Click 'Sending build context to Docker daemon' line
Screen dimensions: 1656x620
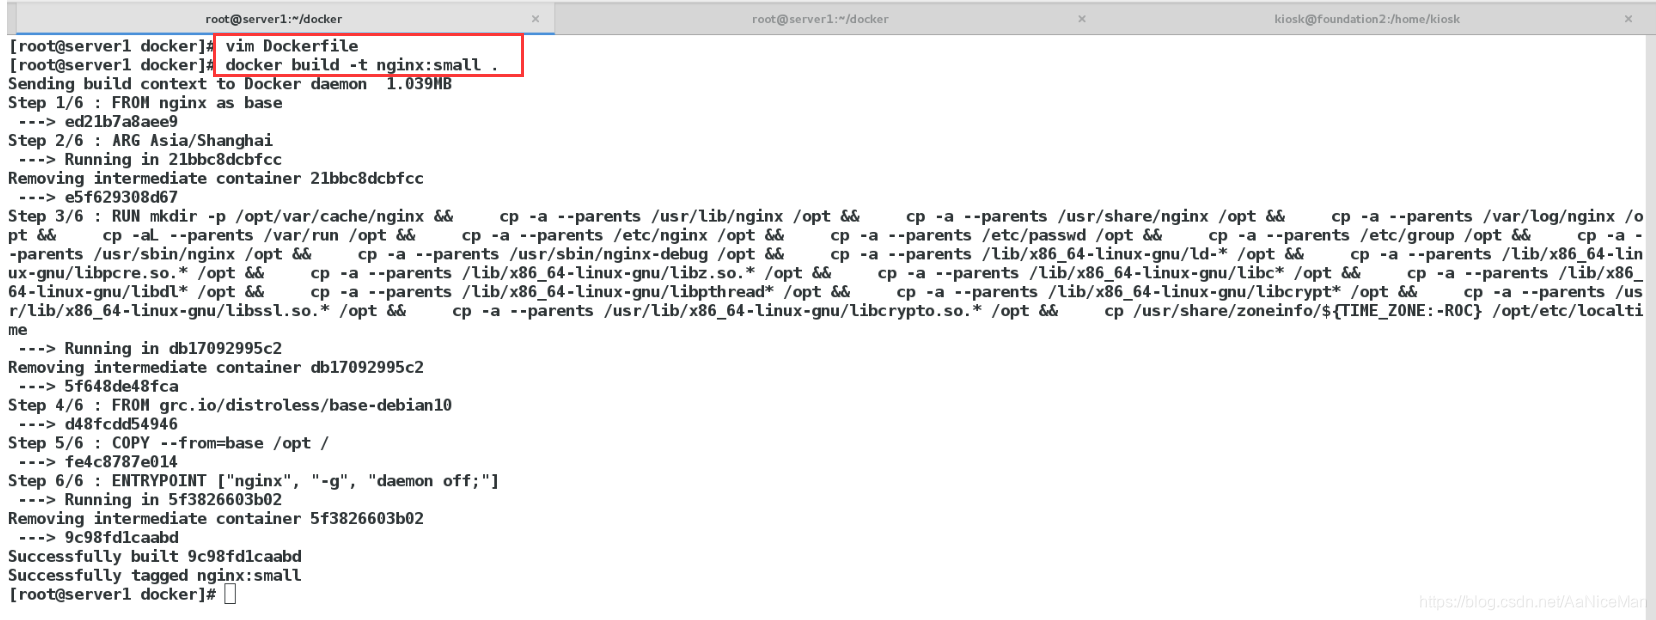(x=230, y=84)
